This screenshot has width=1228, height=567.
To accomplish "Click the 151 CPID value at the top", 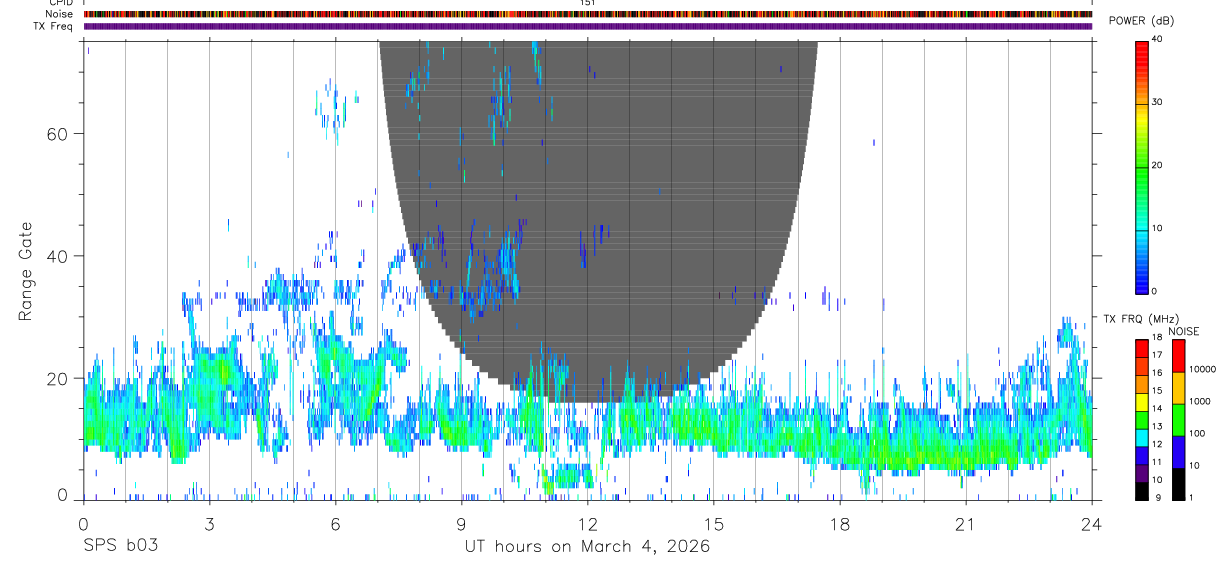I will coord(587,3).
